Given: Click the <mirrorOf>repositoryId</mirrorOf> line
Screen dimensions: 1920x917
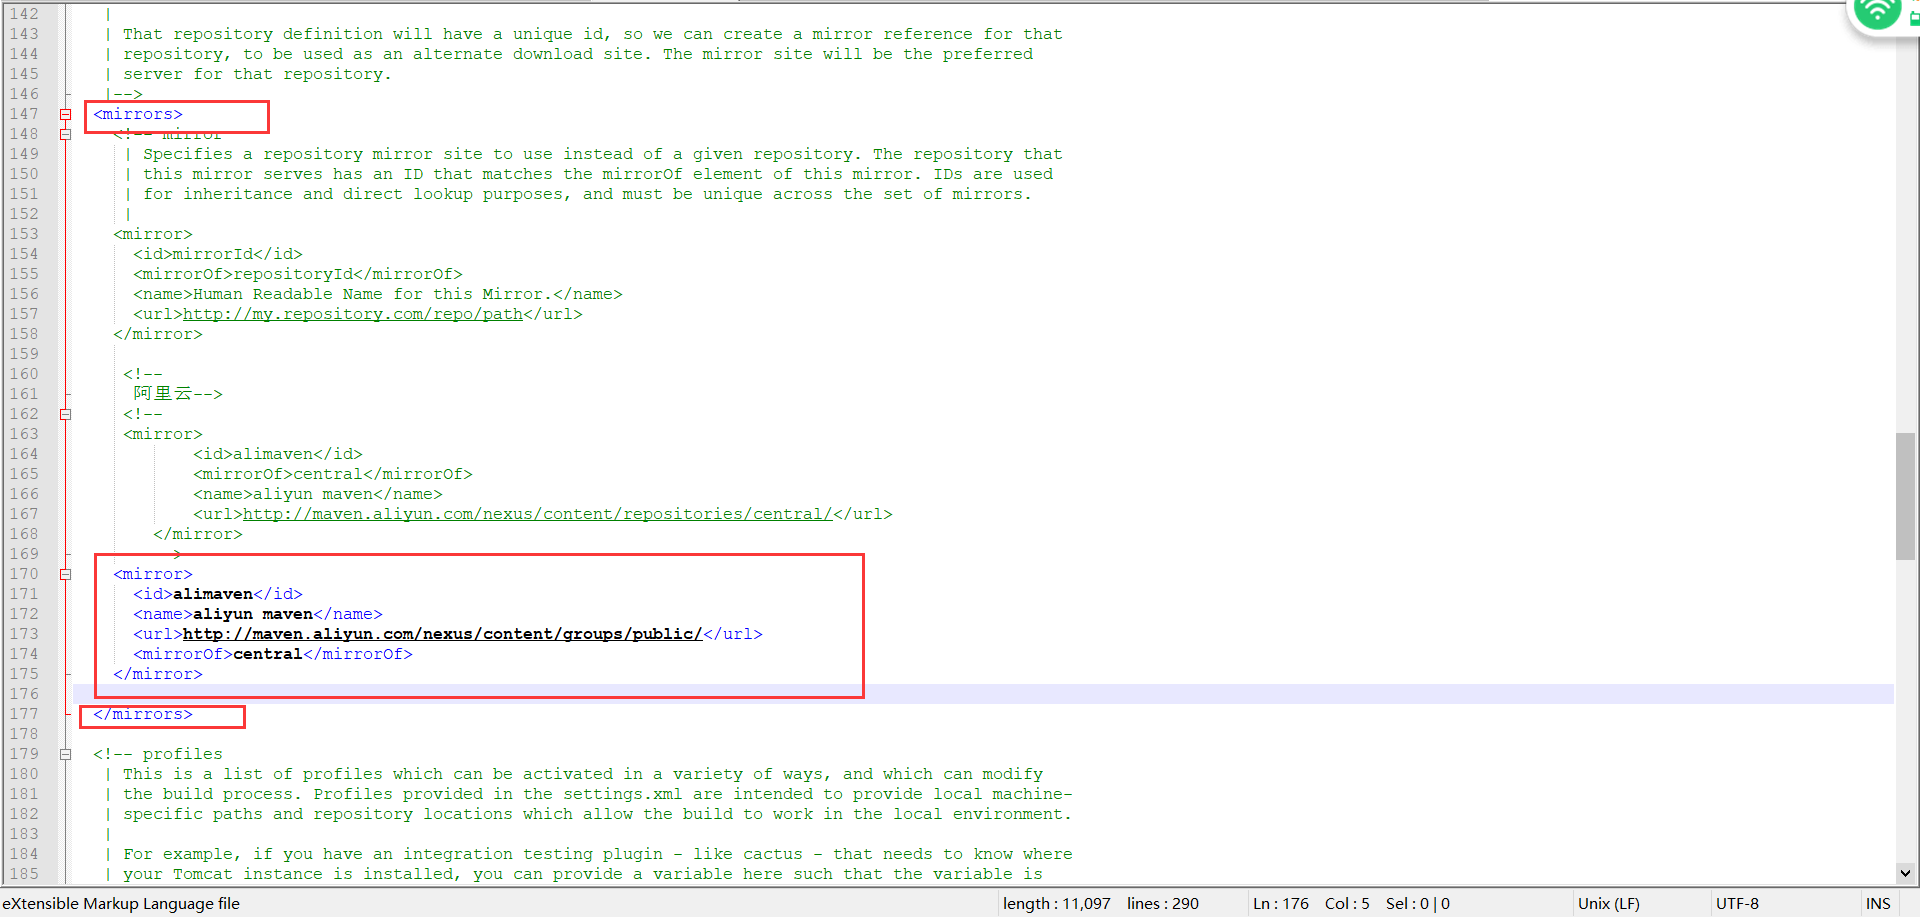Looking at the screenshot, I should click(x=298, y=274).
